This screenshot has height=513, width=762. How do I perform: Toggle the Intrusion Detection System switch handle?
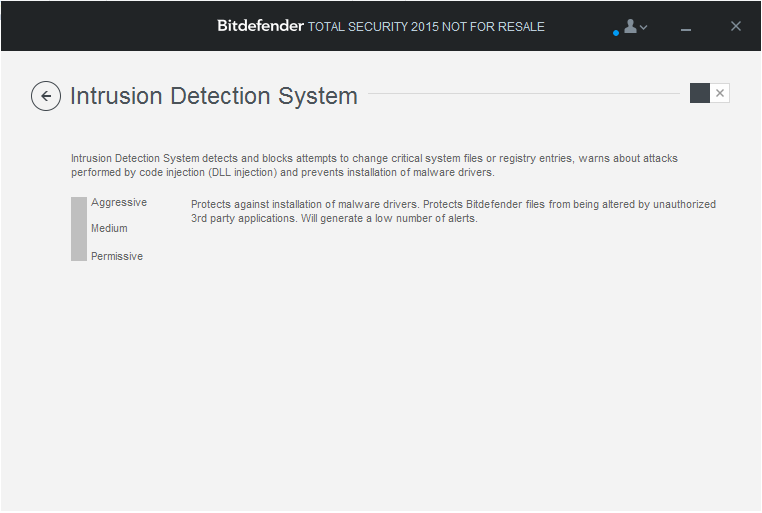click(700, 93)
